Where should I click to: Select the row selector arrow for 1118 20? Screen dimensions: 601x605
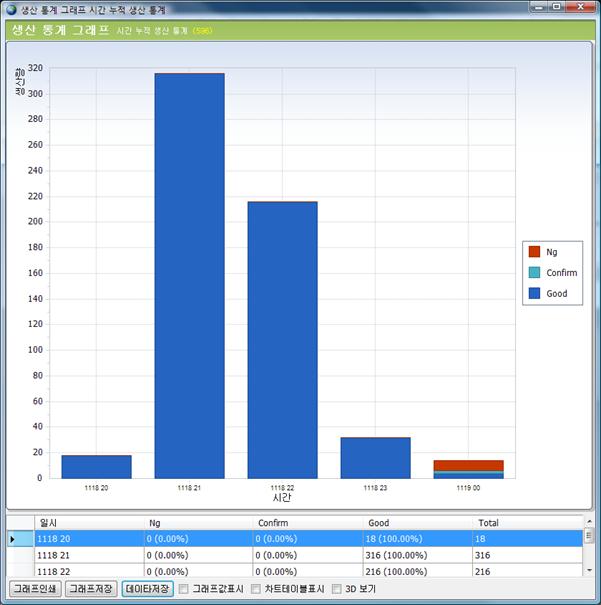click(21, 539)
